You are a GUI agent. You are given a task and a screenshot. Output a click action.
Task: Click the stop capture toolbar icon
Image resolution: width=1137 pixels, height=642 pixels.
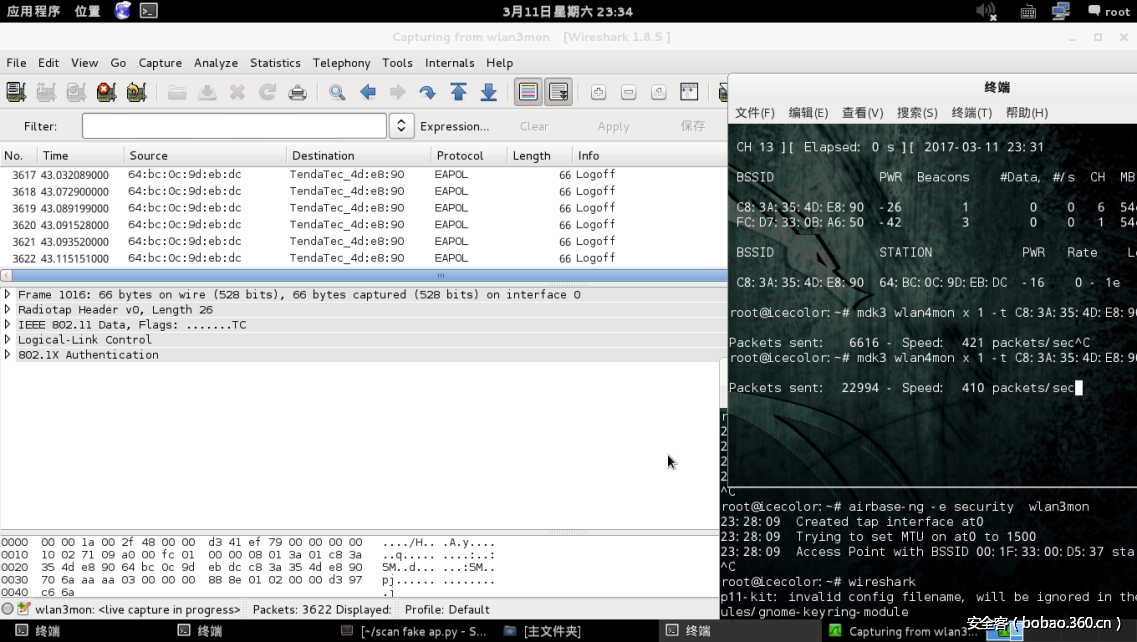[x=106, y=93]
